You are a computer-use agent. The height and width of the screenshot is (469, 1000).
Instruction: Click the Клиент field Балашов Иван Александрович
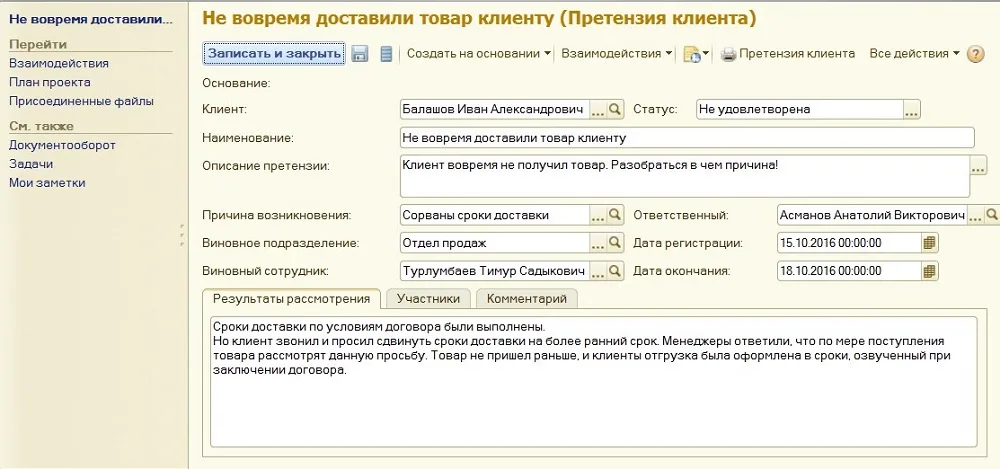(x=494, y=110)
